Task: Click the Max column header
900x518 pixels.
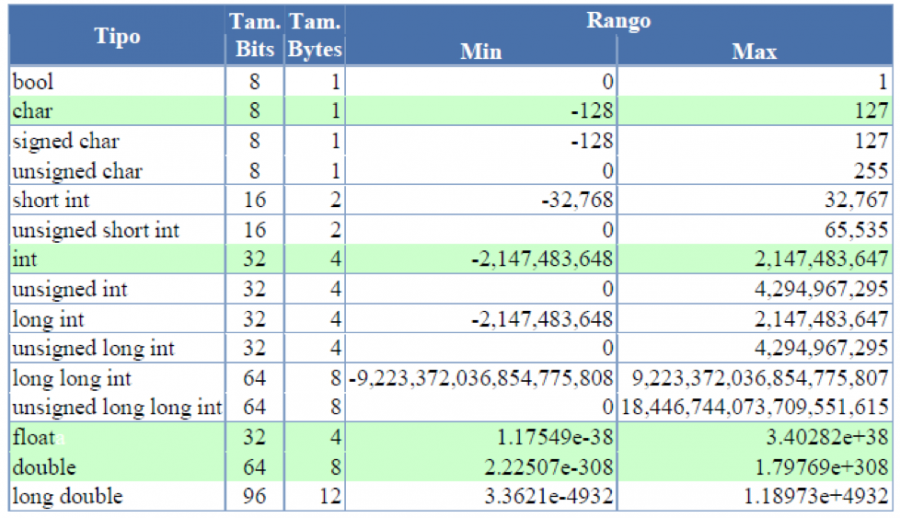Action: pos(754,51)
